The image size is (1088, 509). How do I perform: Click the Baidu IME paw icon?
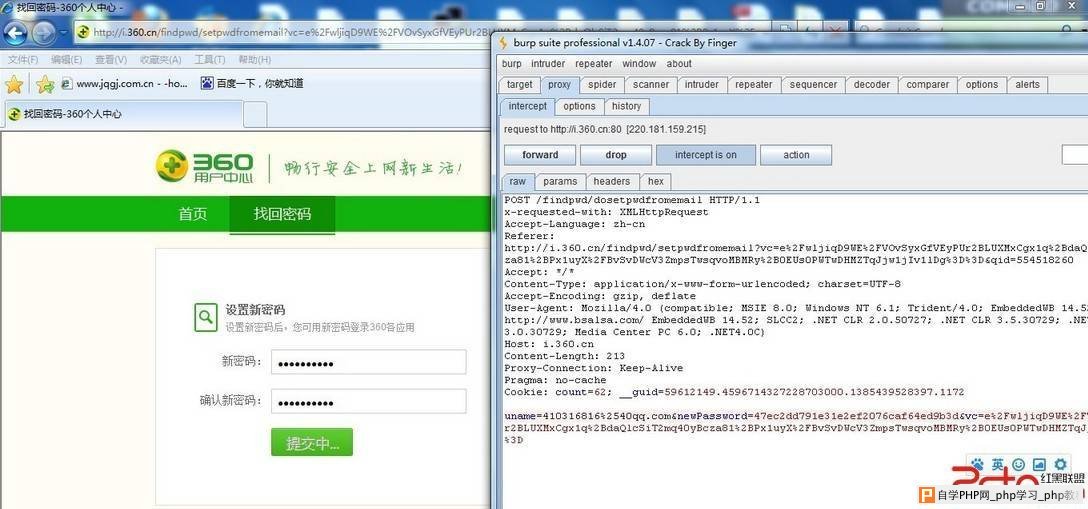978,464
